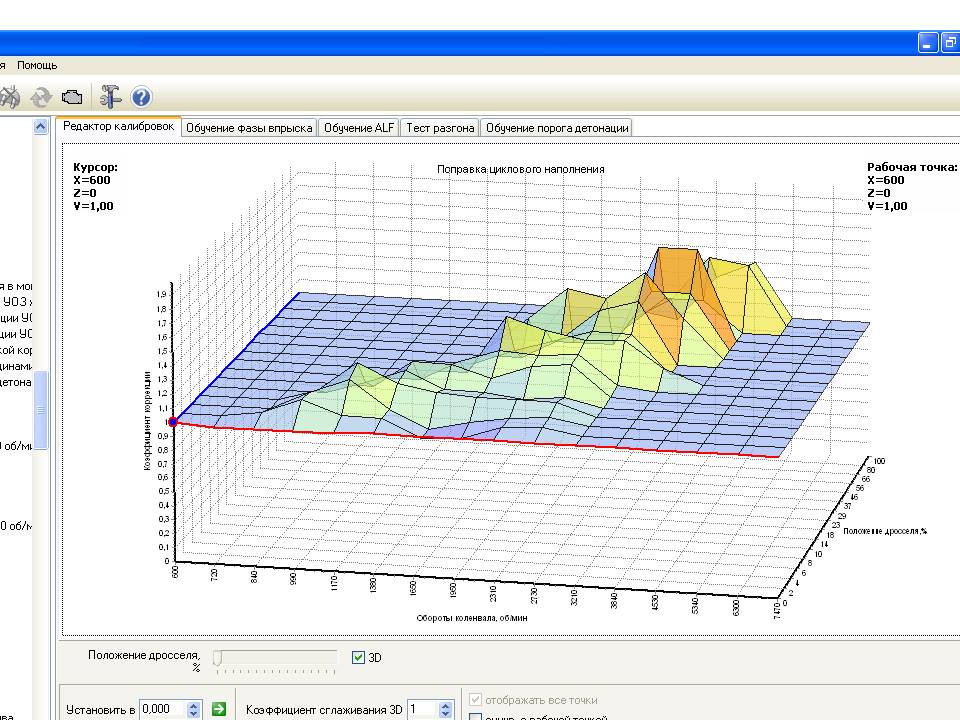Click the Положение дросселя,% chart axis label
The height and width of the screenshot is (720, 960).
[x=885, y=531]
